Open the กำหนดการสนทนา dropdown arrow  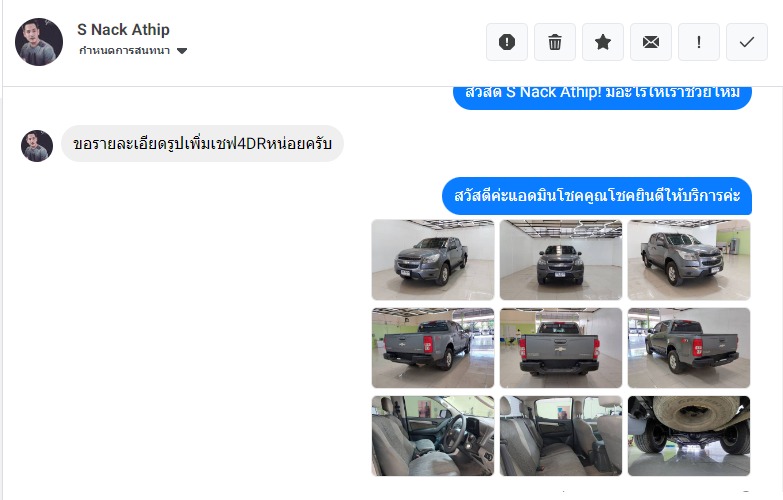click(182, 51)
